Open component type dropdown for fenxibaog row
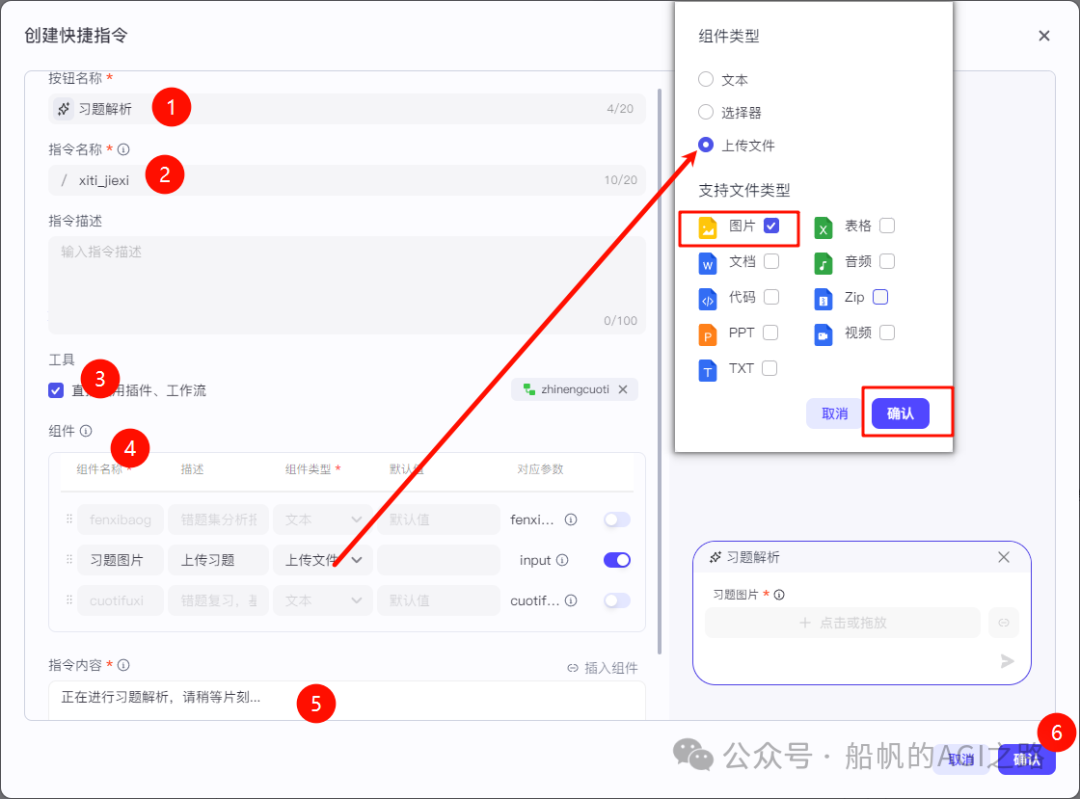1080x799 pixels. pos(322,519)
